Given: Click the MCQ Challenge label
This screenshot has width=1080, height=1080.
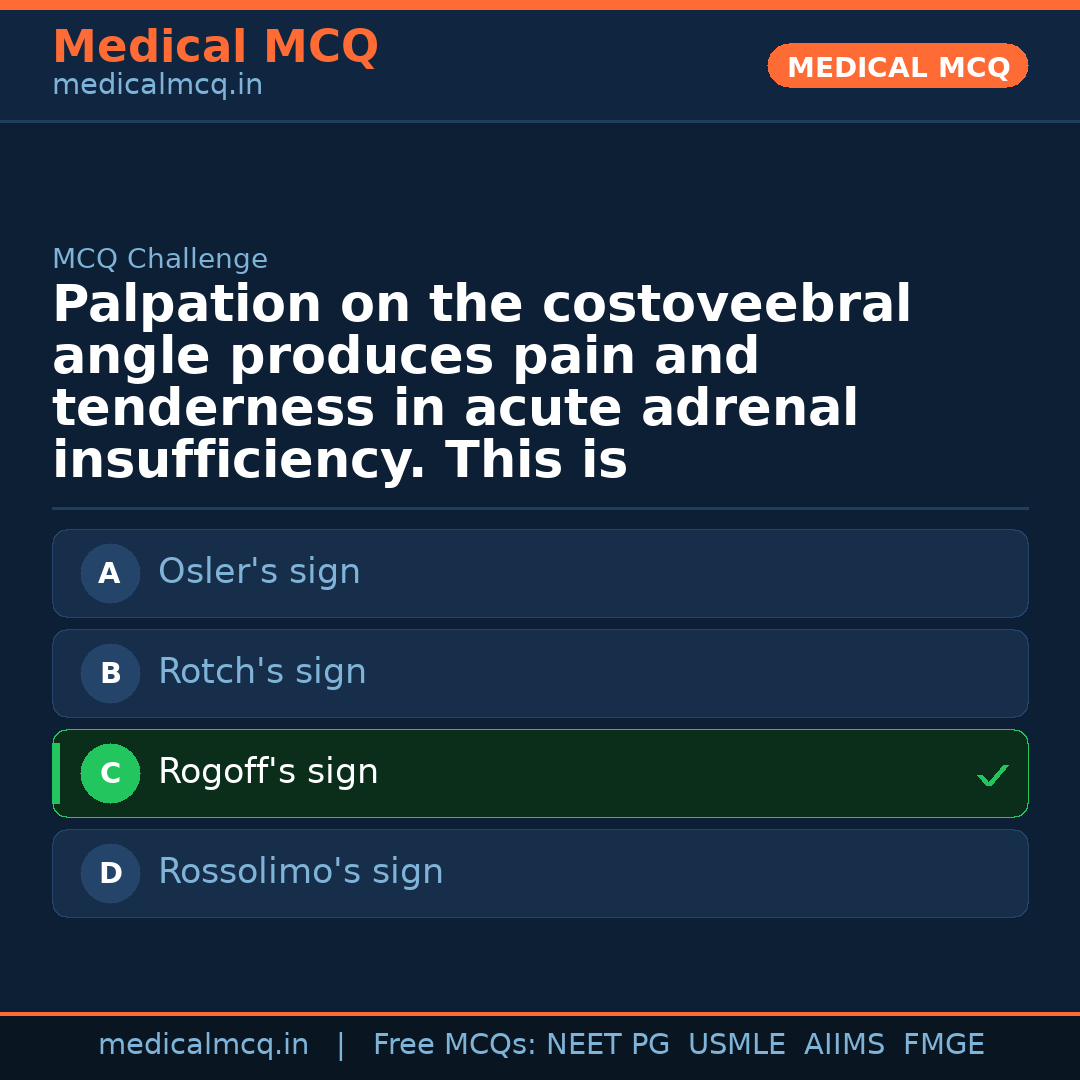Looking at the screenshot, I should [160, 260].
